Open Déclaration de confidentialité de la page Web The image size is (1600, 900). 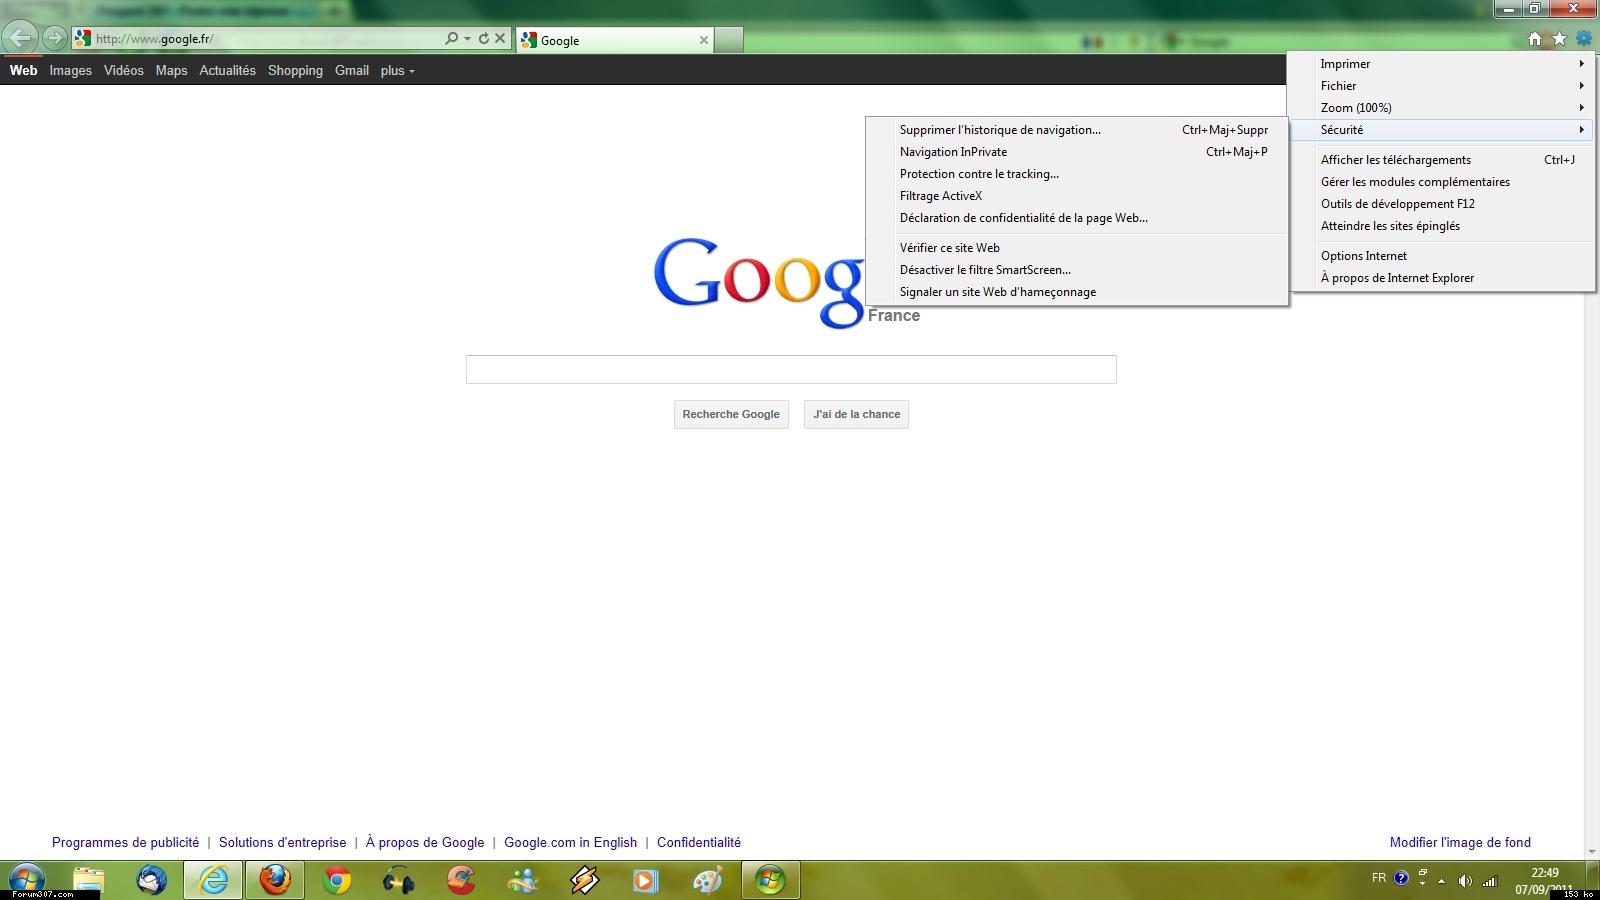(x=1077, y=218)
